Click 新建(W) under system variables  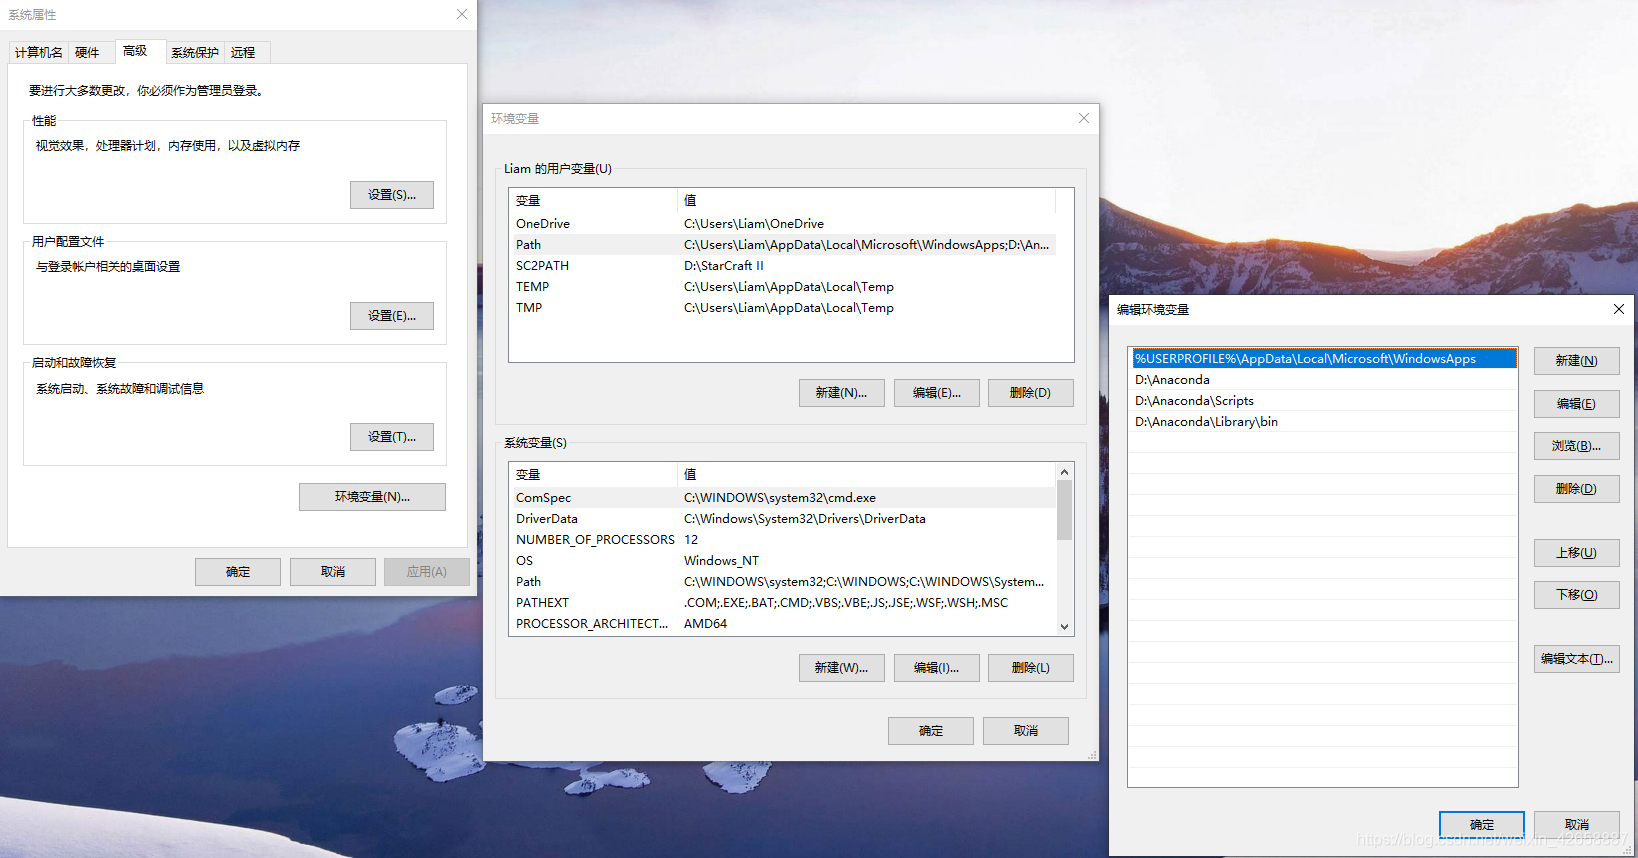[842, 668]
